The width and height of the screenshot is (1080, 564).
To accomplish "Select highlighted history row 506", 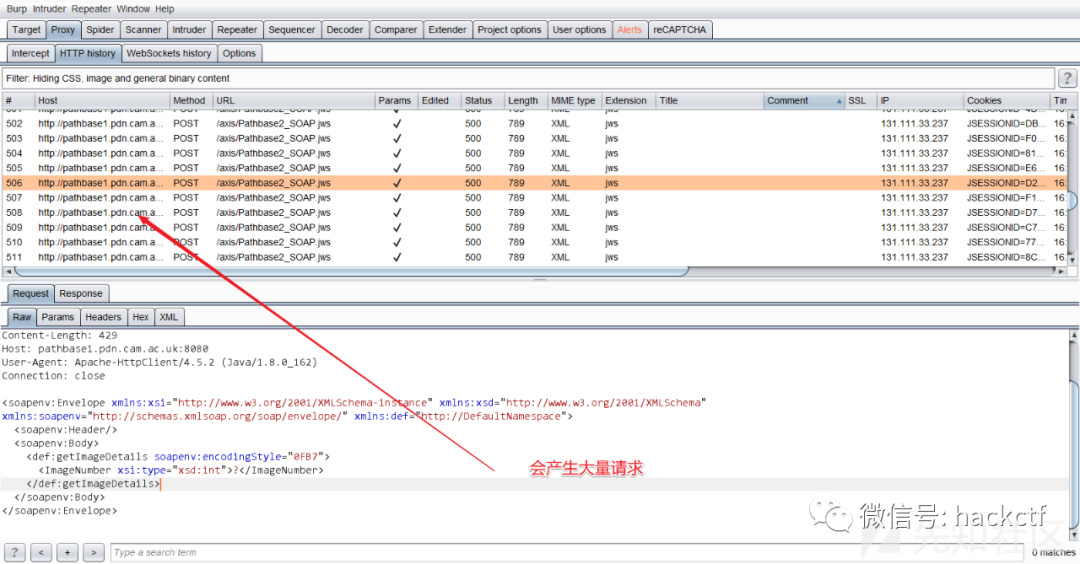I will click(534, 183).
